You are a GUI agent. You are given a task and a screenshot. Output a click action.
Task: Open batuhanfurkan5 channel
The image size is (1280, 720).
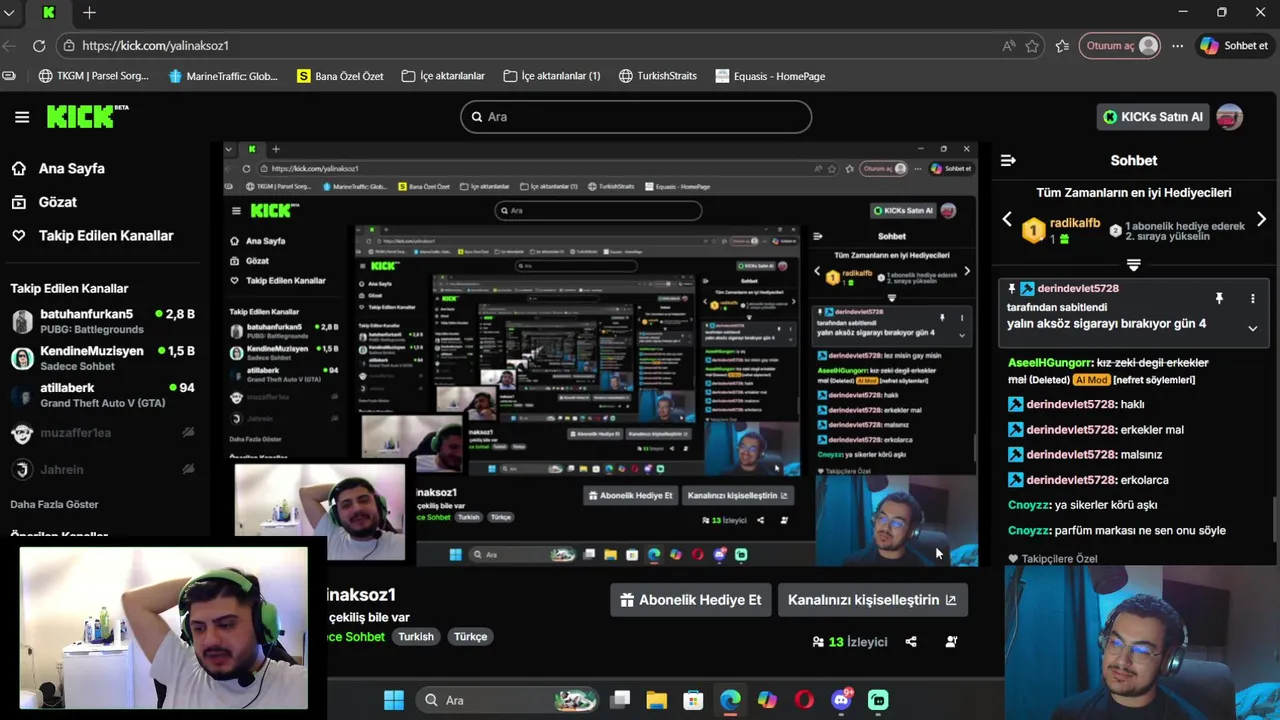click(103, 321)
